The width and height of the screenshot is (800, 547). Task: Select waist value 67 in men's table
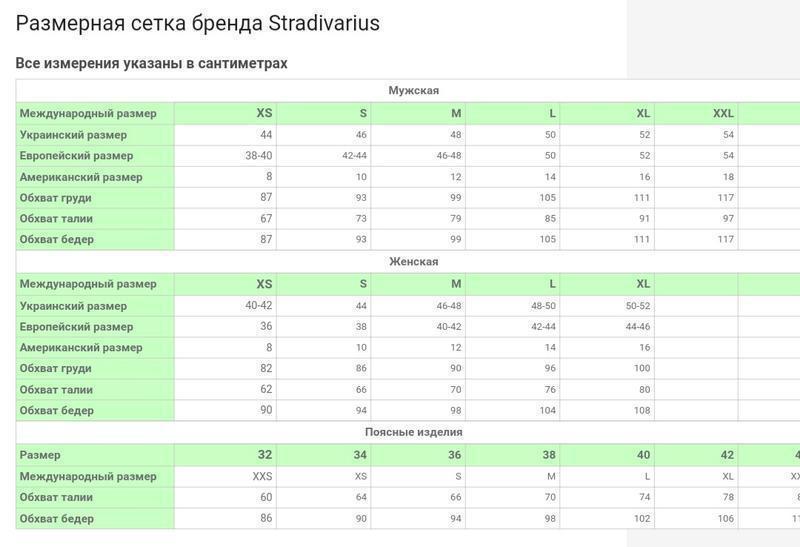(266, 218)
